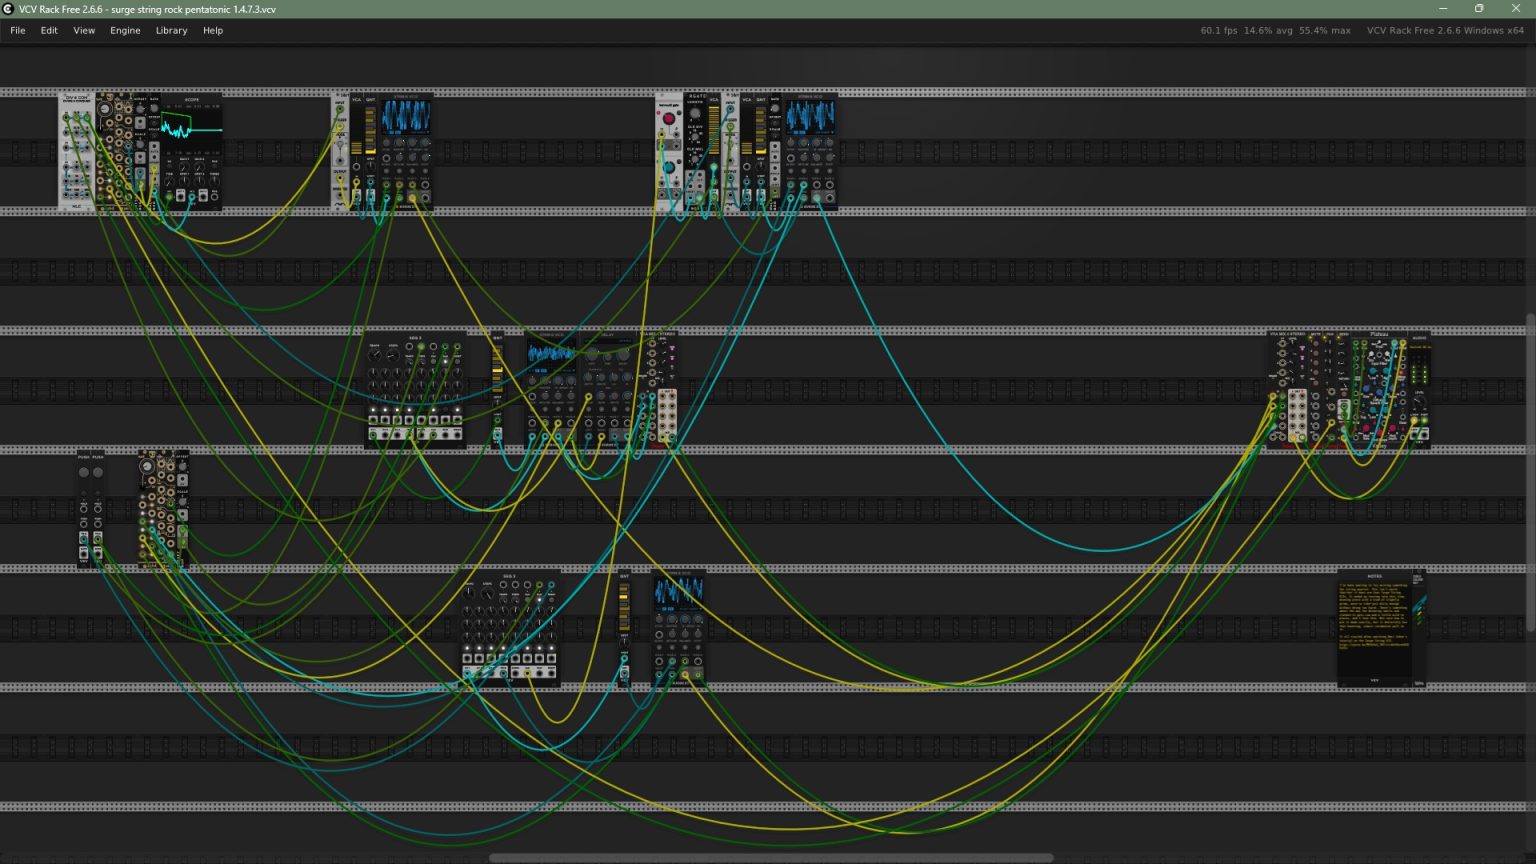
Task: Click the horizontal scrollbar at the bottom
Action: pyautogui.click(x=770, y=858)
